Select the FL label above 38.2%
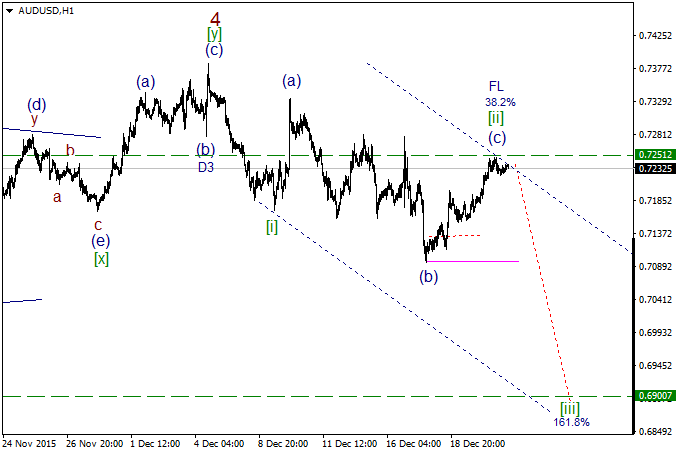 (x=496, y=86)
